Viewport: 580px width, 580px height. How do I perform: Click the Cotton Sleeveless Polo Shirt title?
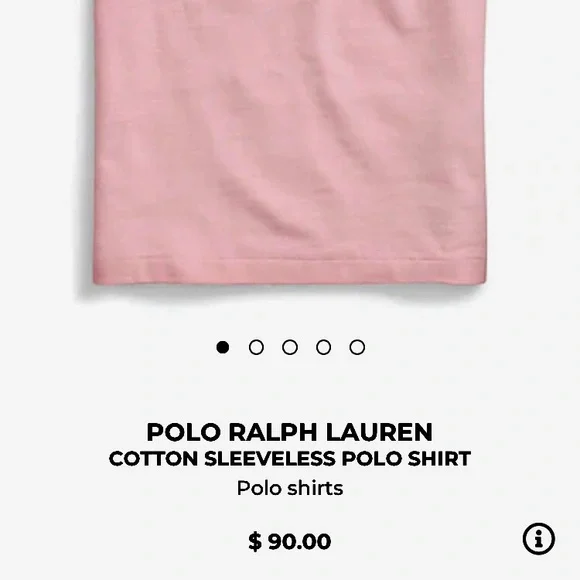pyautogui.click(x=290, y=459)
